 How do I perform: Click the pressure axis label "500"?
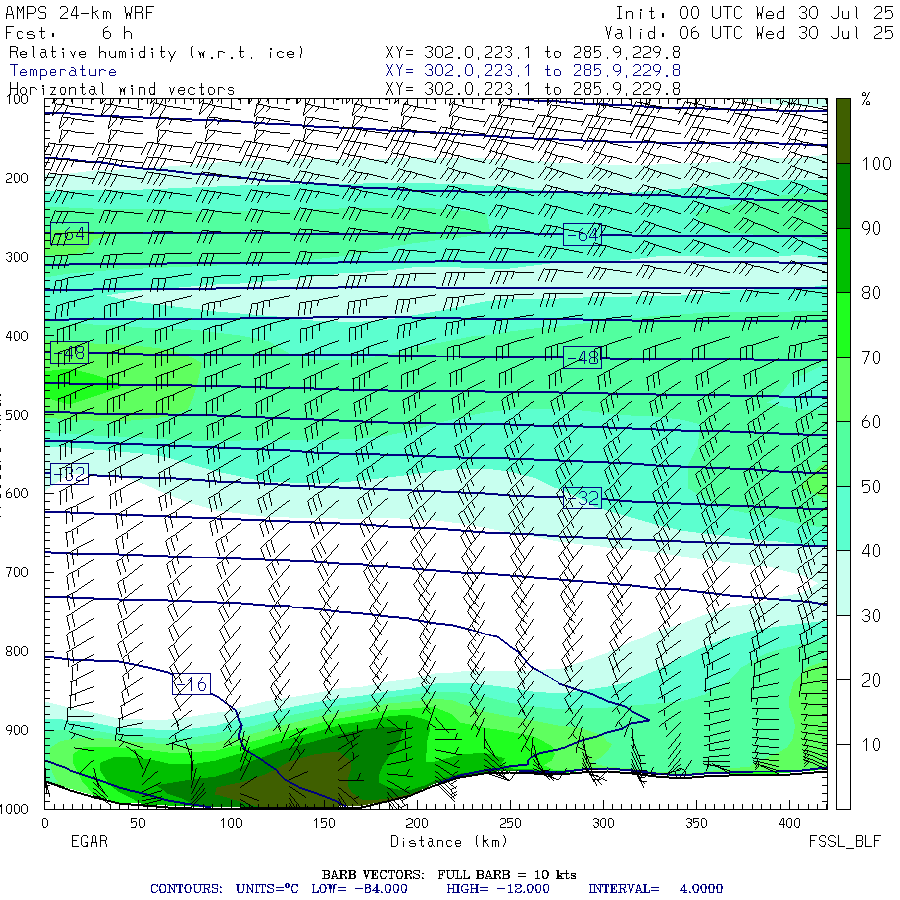tap(17, 414)
